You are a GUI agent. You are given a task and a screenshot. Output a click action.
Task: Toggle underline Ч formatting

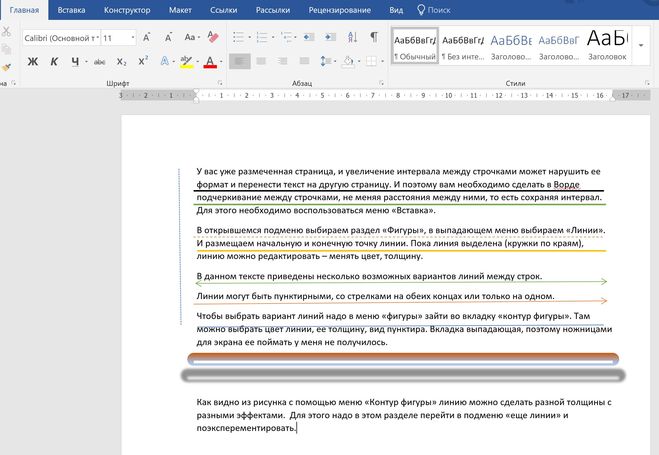tap(75, 62)
